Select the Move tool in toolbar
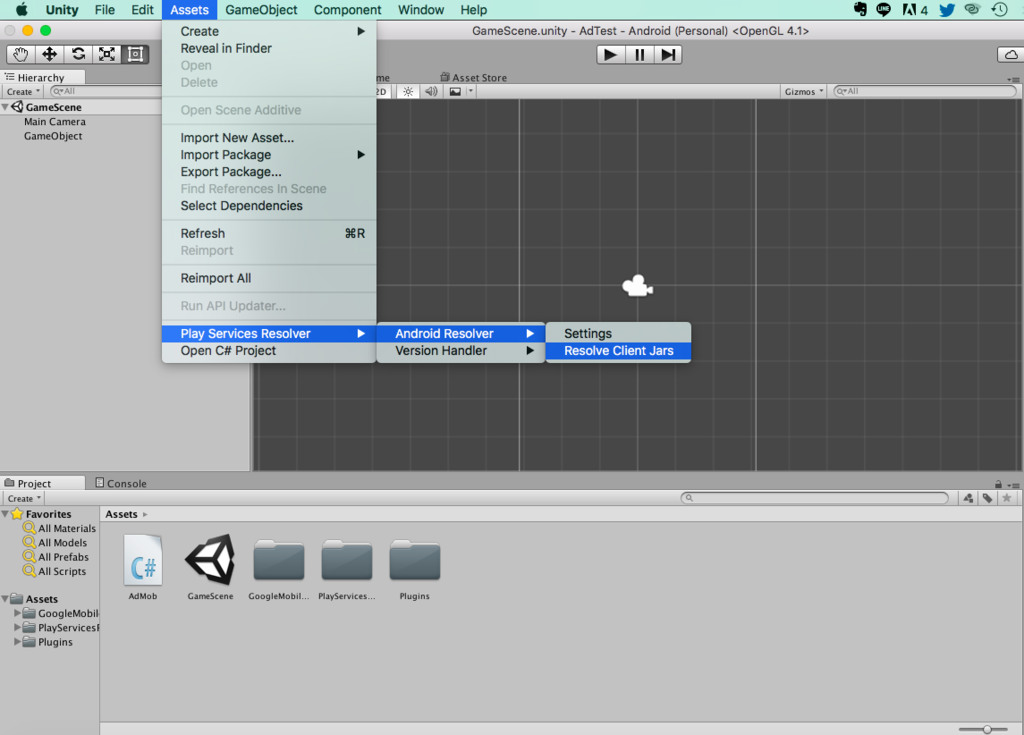Image resolution: width=1024 pixels, height=735 pixels. click(50, 54)
